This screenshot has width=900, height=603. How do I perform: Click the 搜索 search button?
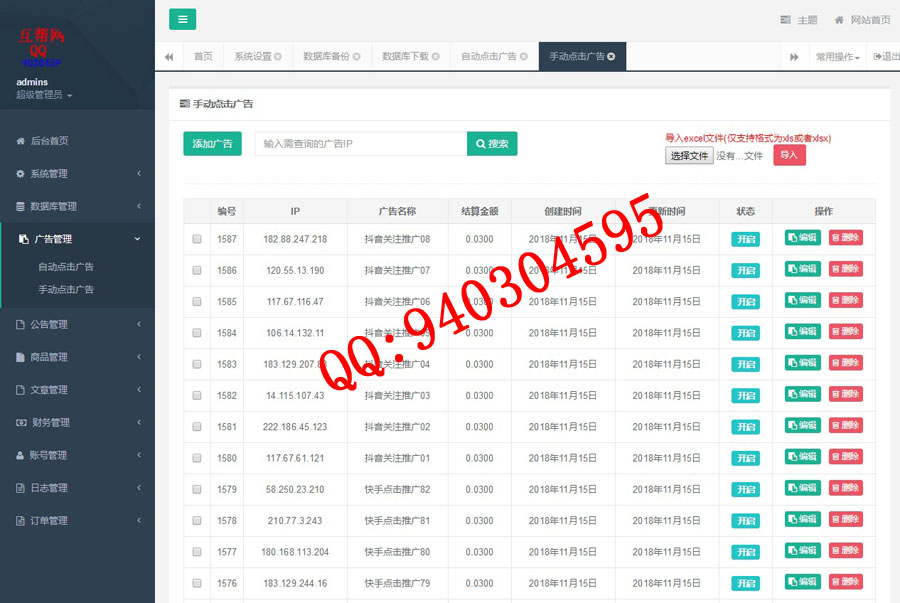click(x=492, y=144)
